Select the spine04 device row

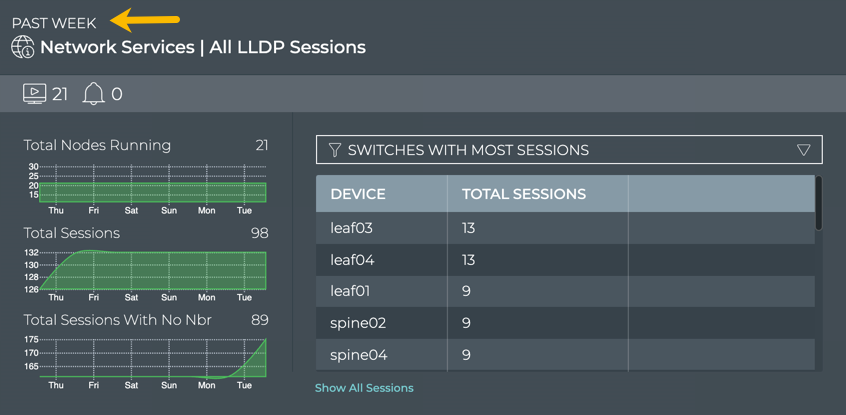(x=358, y=355)
